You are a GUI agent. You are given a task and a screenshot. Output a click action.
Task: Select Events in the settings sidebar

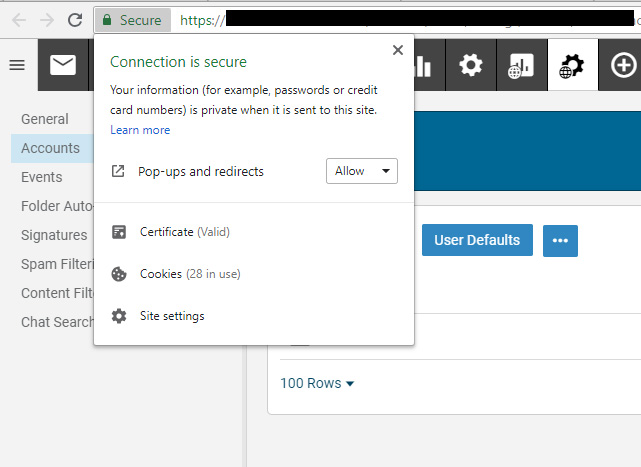click(x=42, y=177)
